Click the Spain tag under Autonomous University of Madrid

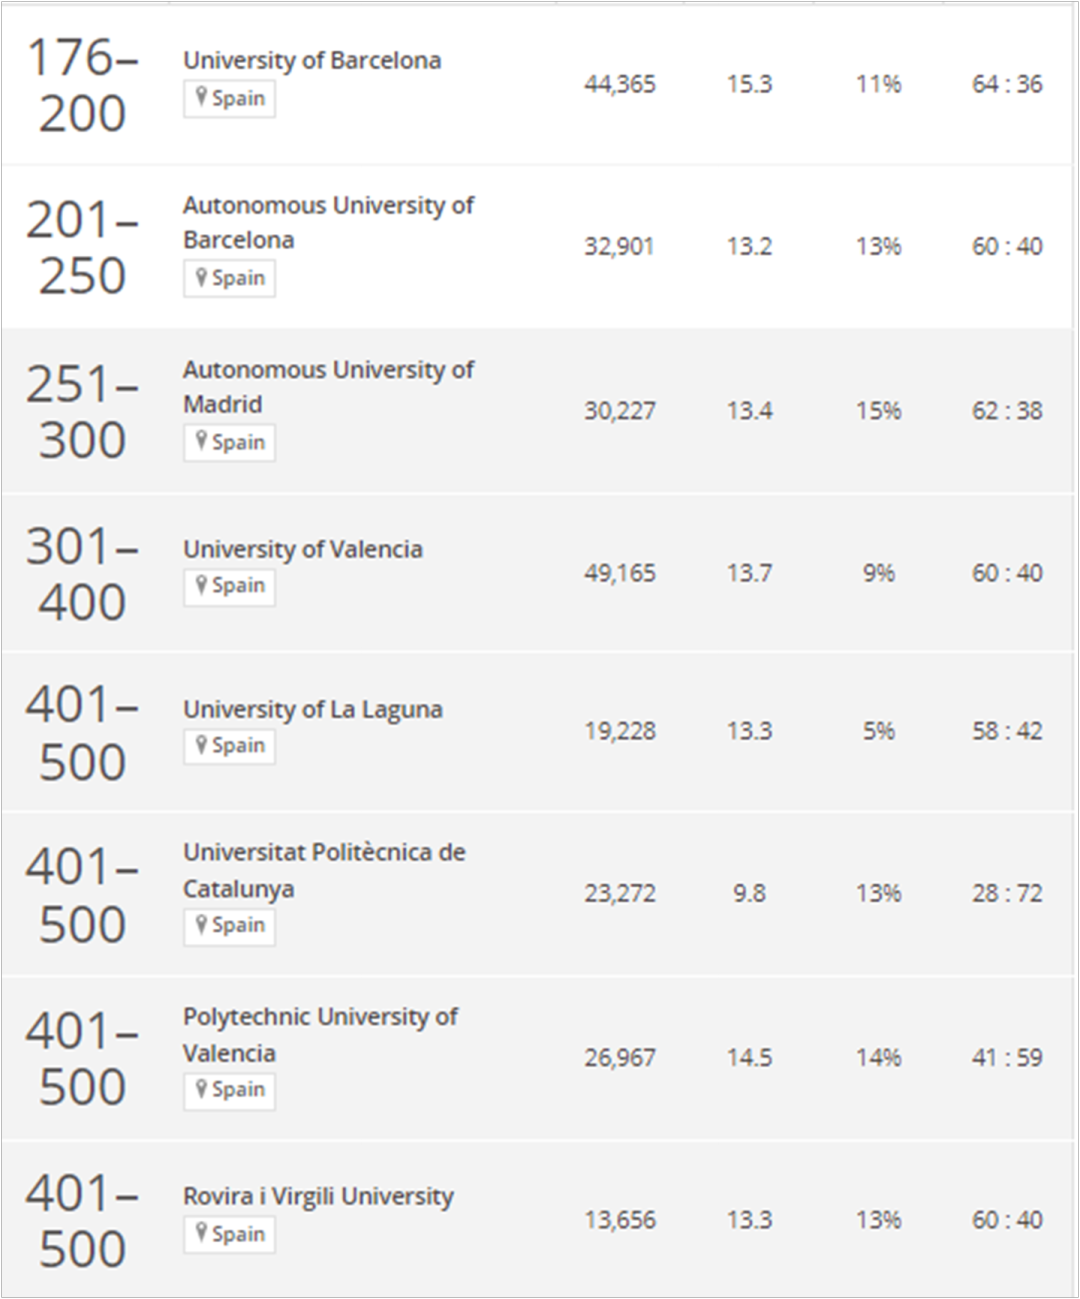(x=229, y=442)
